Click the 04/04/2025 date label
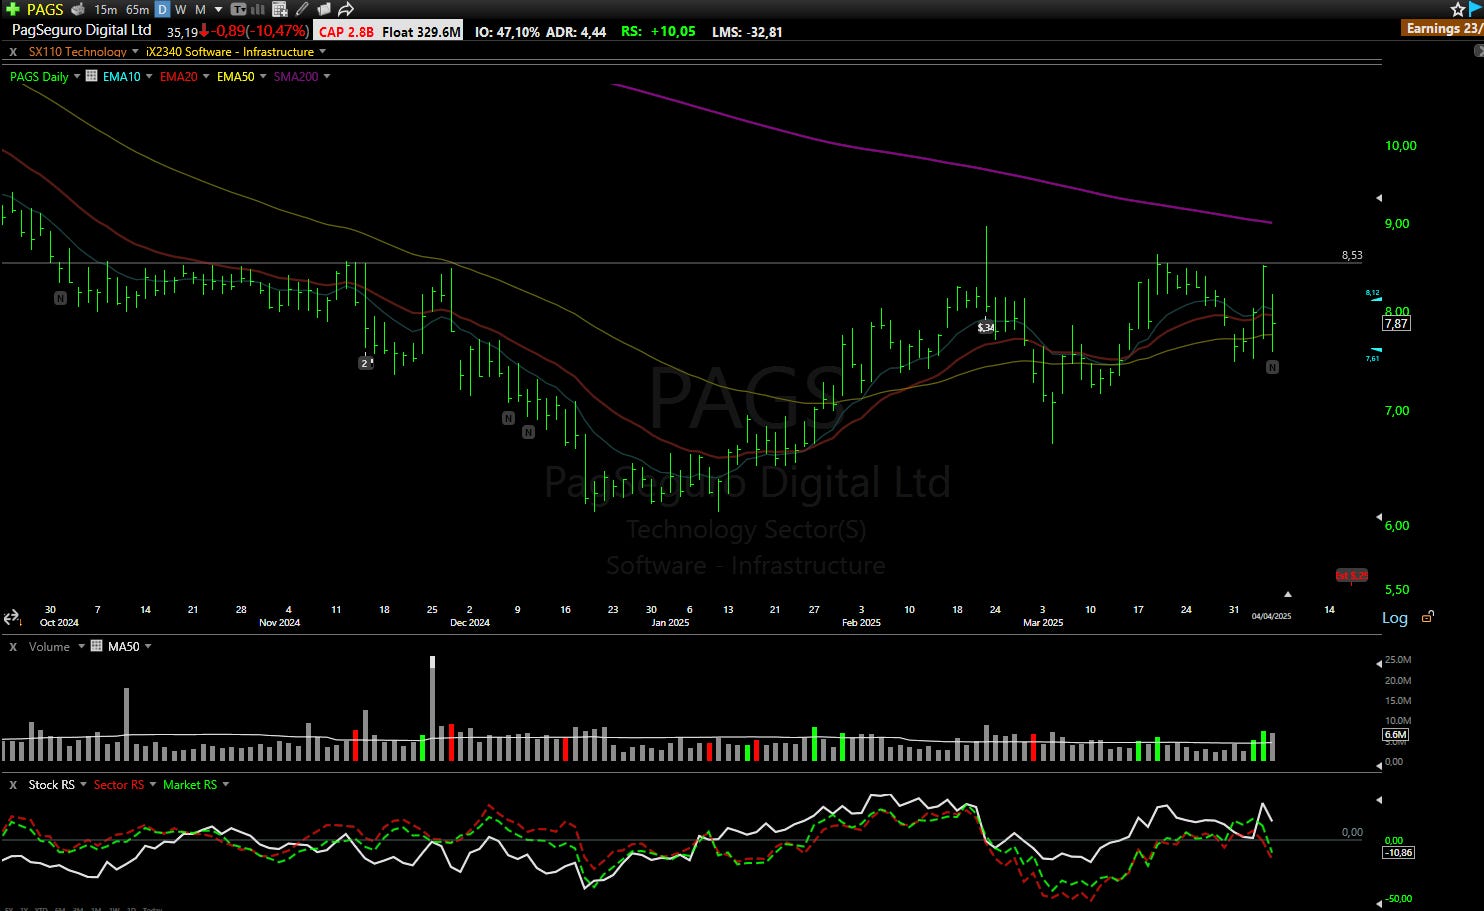This screenshot has width=1484, height=911. click(1271, 616)
